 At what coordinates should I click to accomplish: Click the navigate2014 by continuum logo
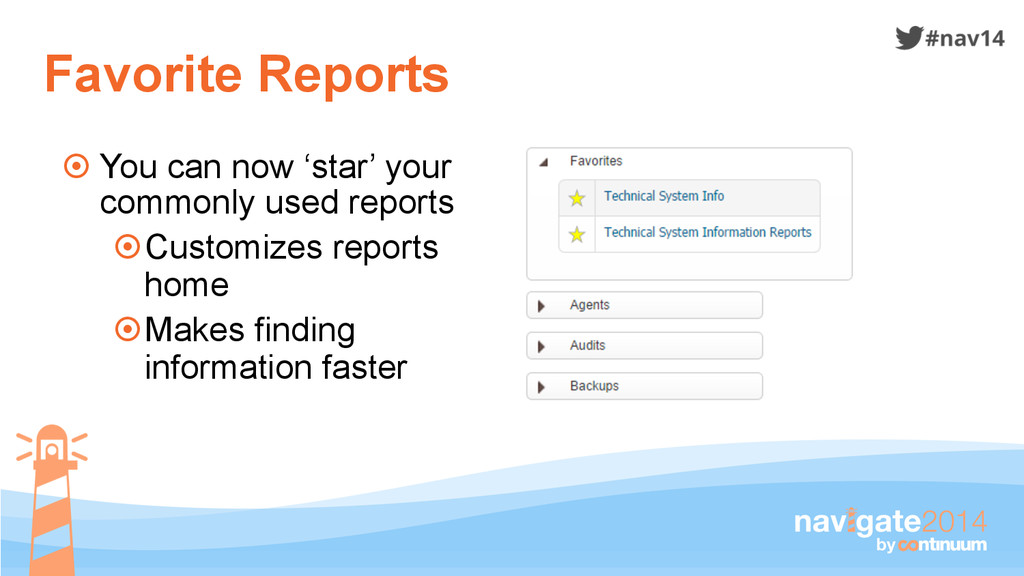(891, 530)
